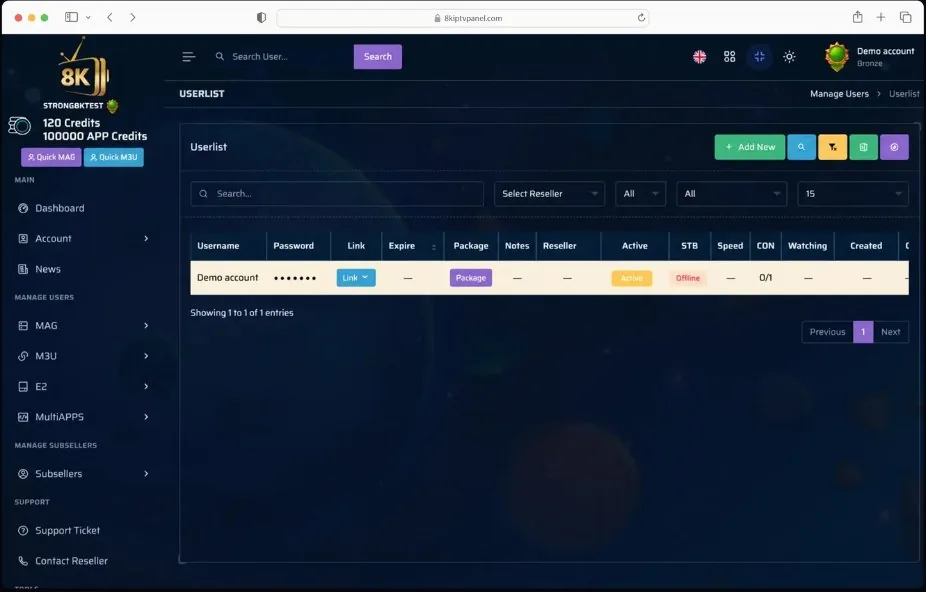Click Safari share icon
Image resolution: width=926 pixels, height=592 pixels.
[x=857, y=17]
